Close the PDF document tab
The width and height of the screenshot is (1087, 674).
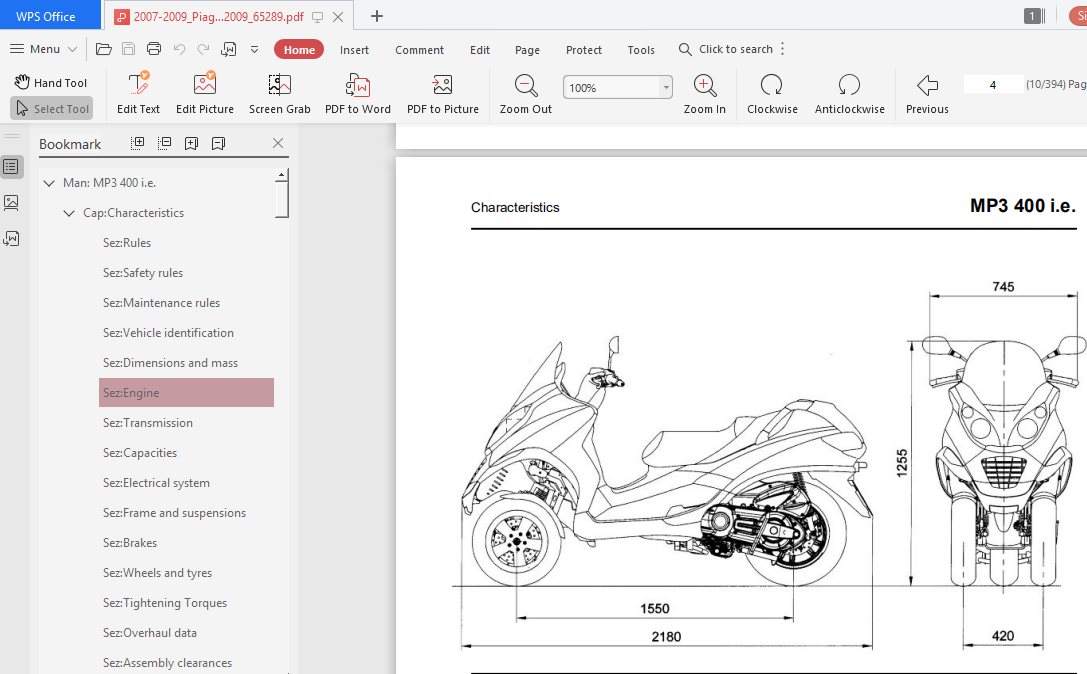[x=338, y=17]
